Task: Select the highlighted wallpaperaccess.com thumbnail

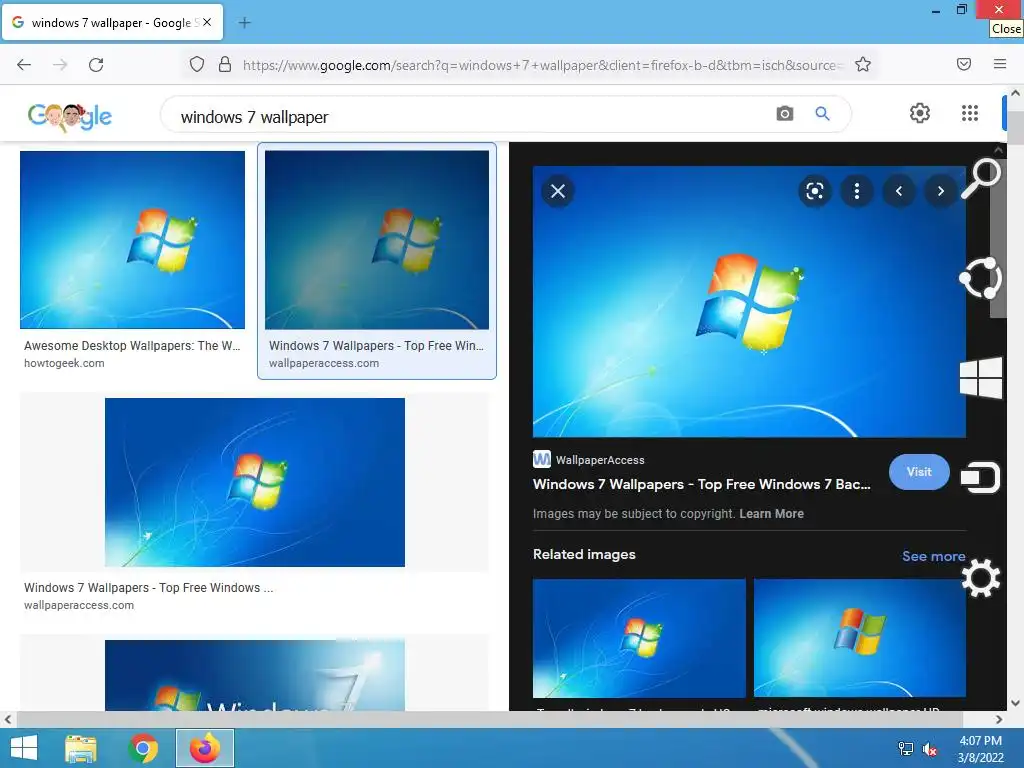Action: tap(377, 240)
